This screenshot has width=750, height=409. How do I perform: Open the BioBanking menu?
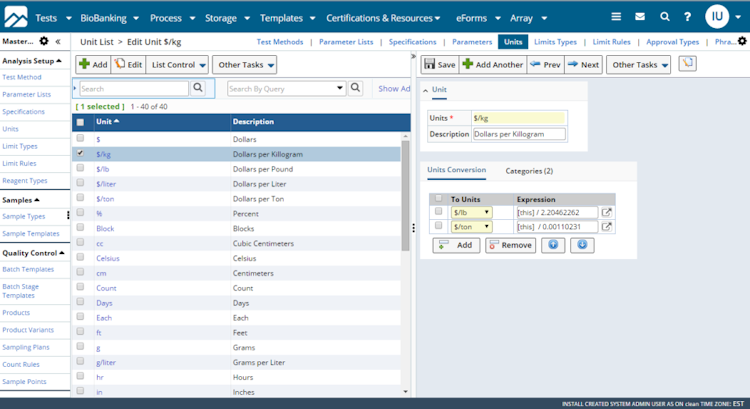coord(110,18)
